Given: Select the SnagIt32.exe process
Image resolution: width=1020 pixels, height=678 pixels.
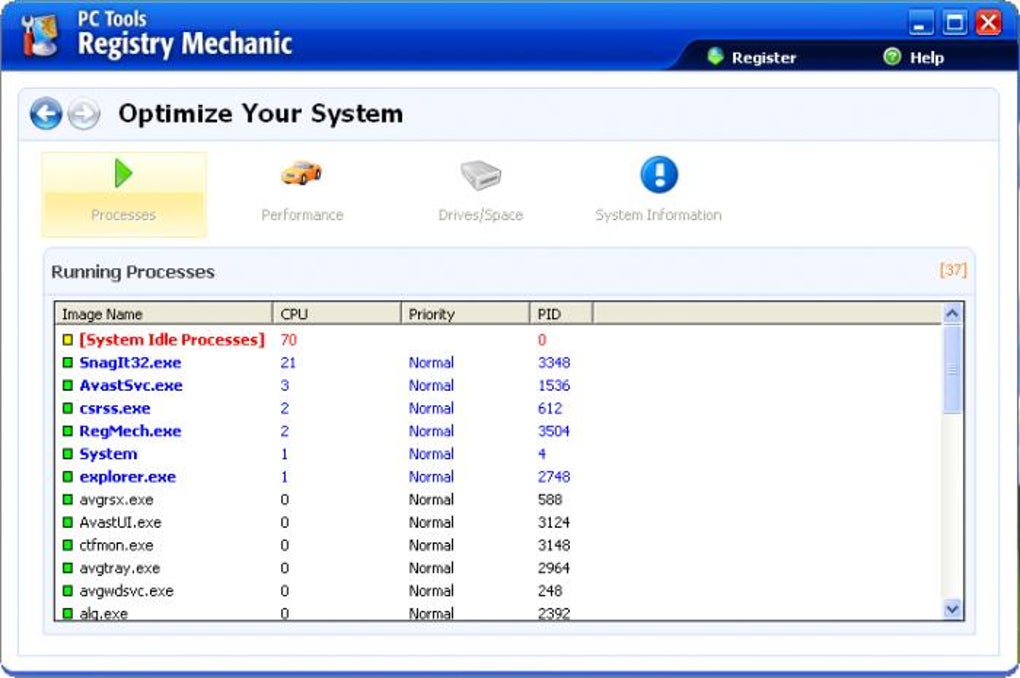Looking at the screenshot, I should pos(498,362).
